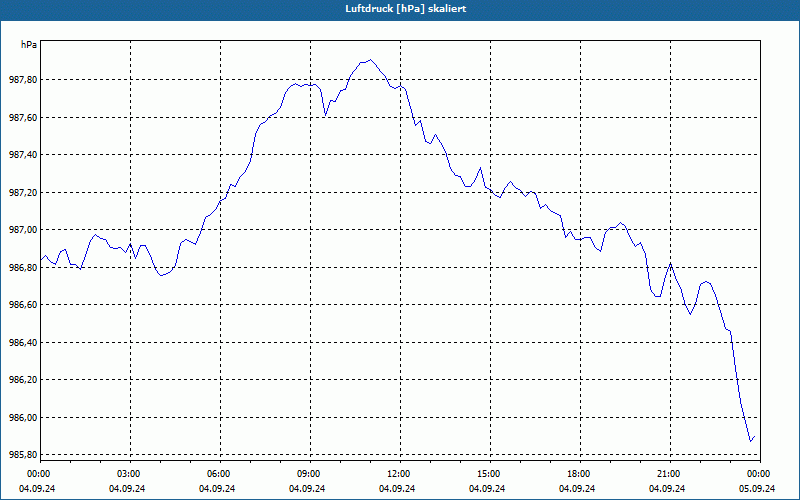
Task: Click the chart title Luftdruck [hPa] skaliert
Action: pos(406,9)
